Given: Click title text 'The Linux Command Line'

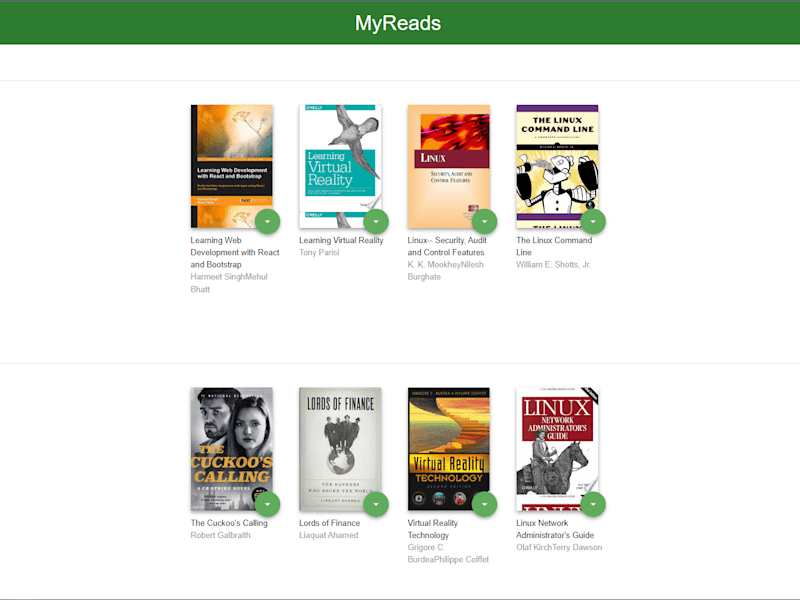Looking at the screenshot, I should pyautogui.click(x=554, y=246).
